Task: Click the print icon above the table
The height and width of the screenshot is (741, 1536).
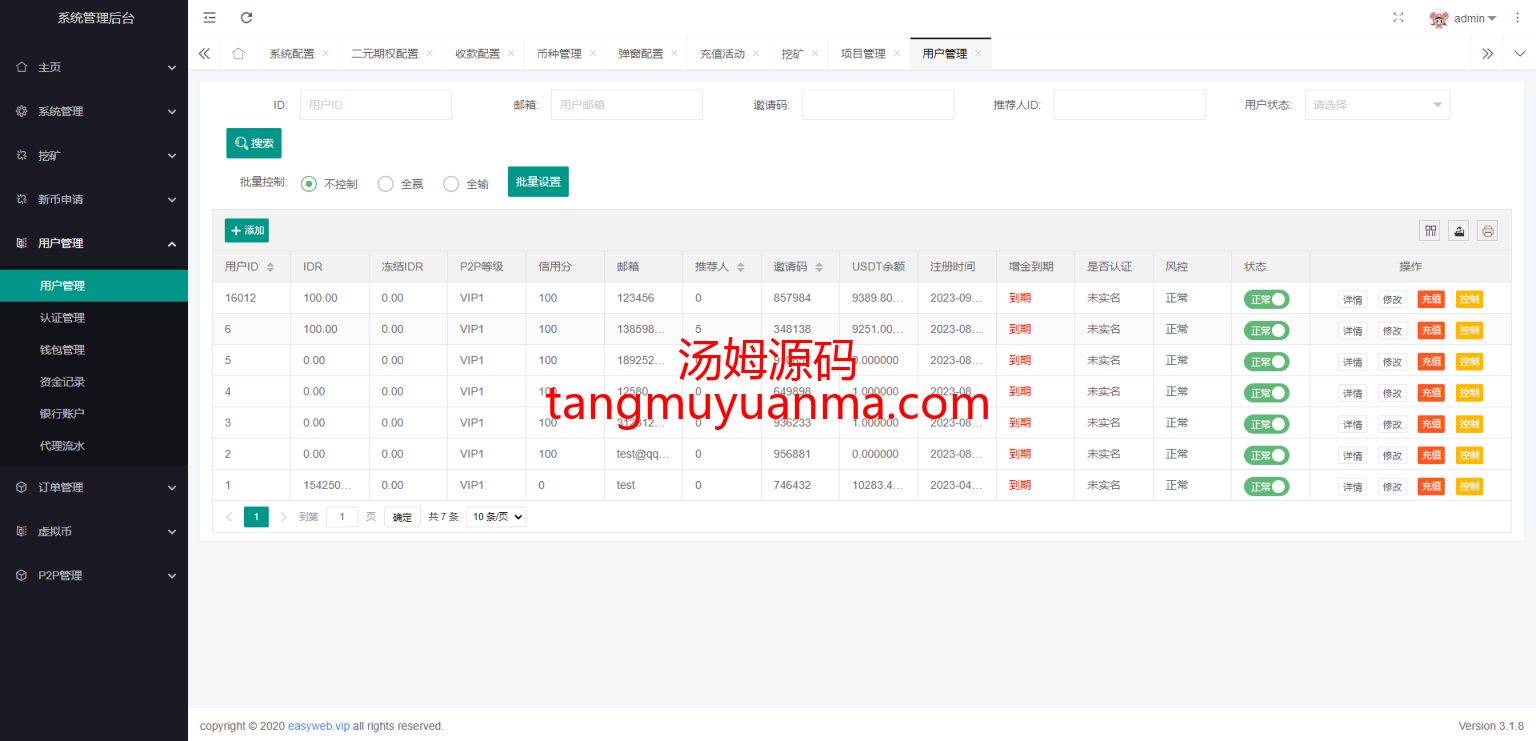Action: point(1487,231)
